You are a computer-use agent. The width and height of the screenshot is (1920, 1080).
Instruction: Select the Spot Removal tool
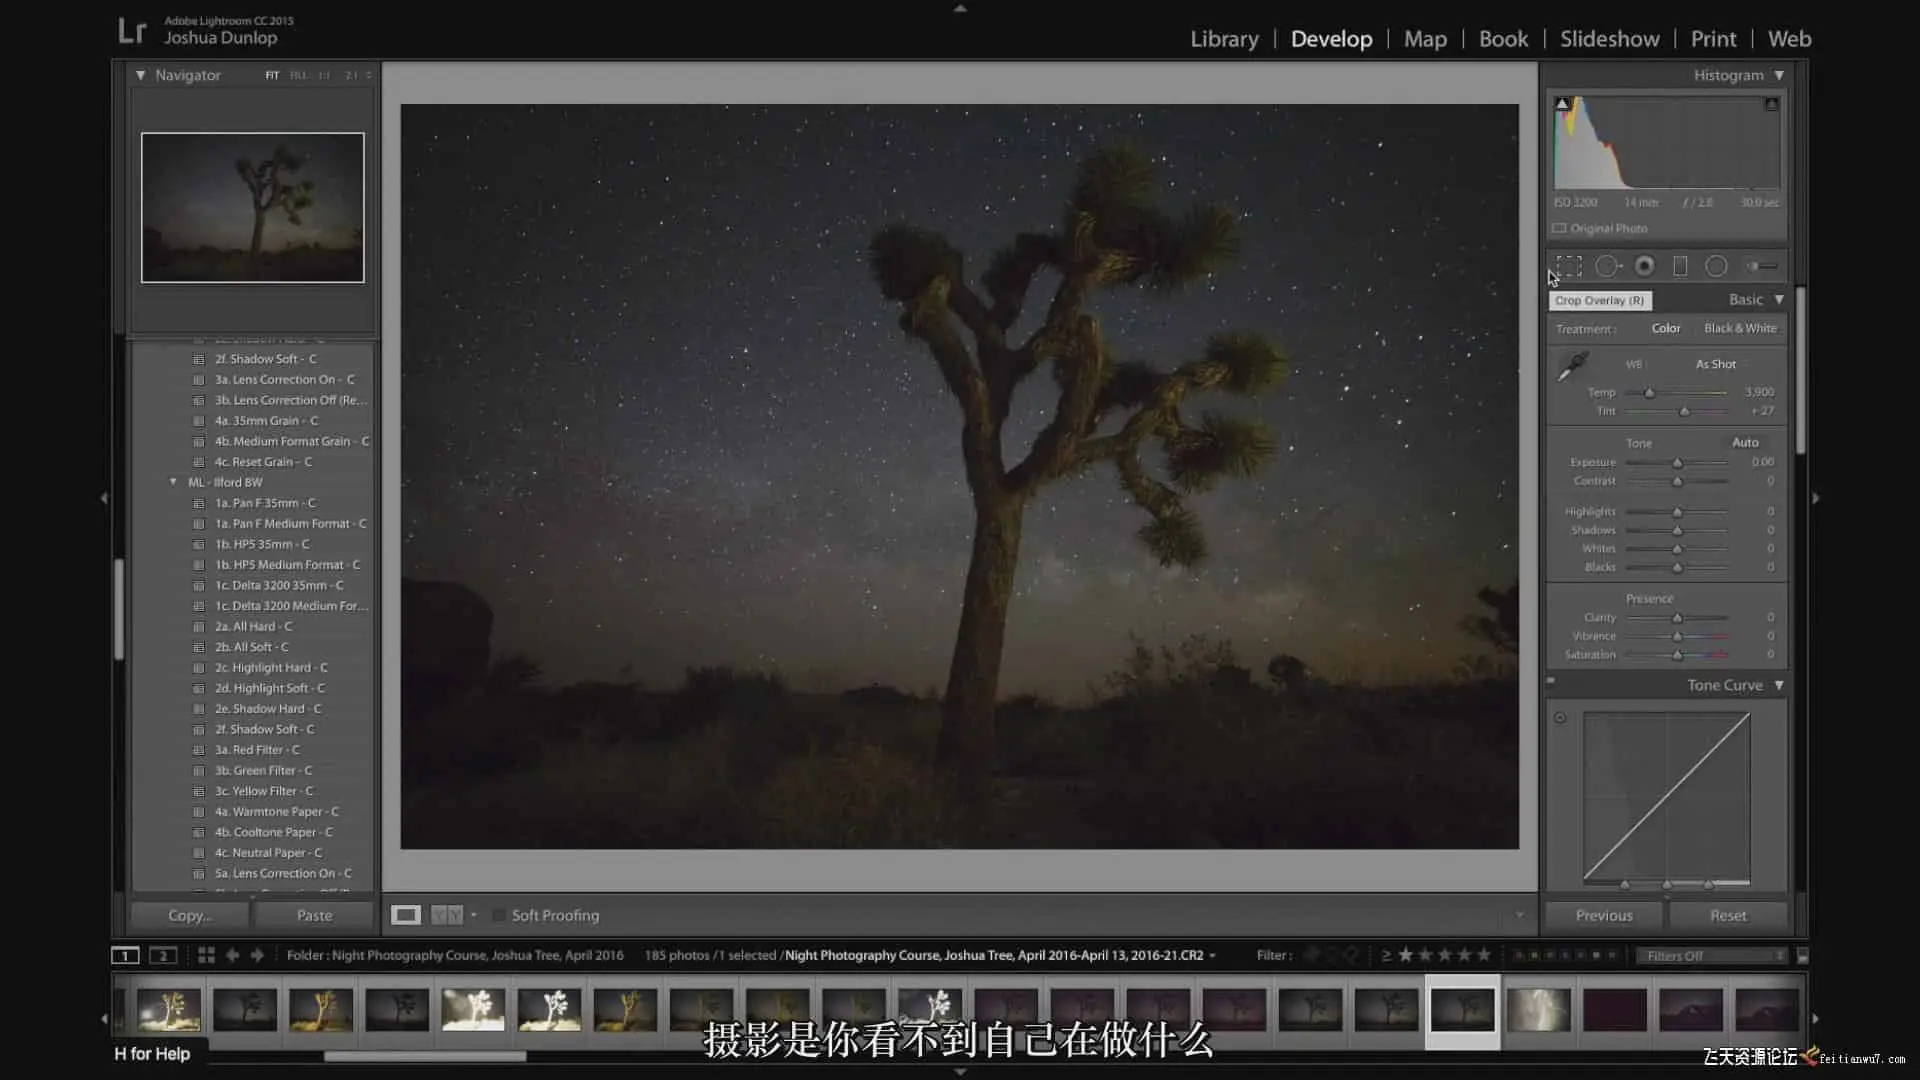tap(1607, 266)
